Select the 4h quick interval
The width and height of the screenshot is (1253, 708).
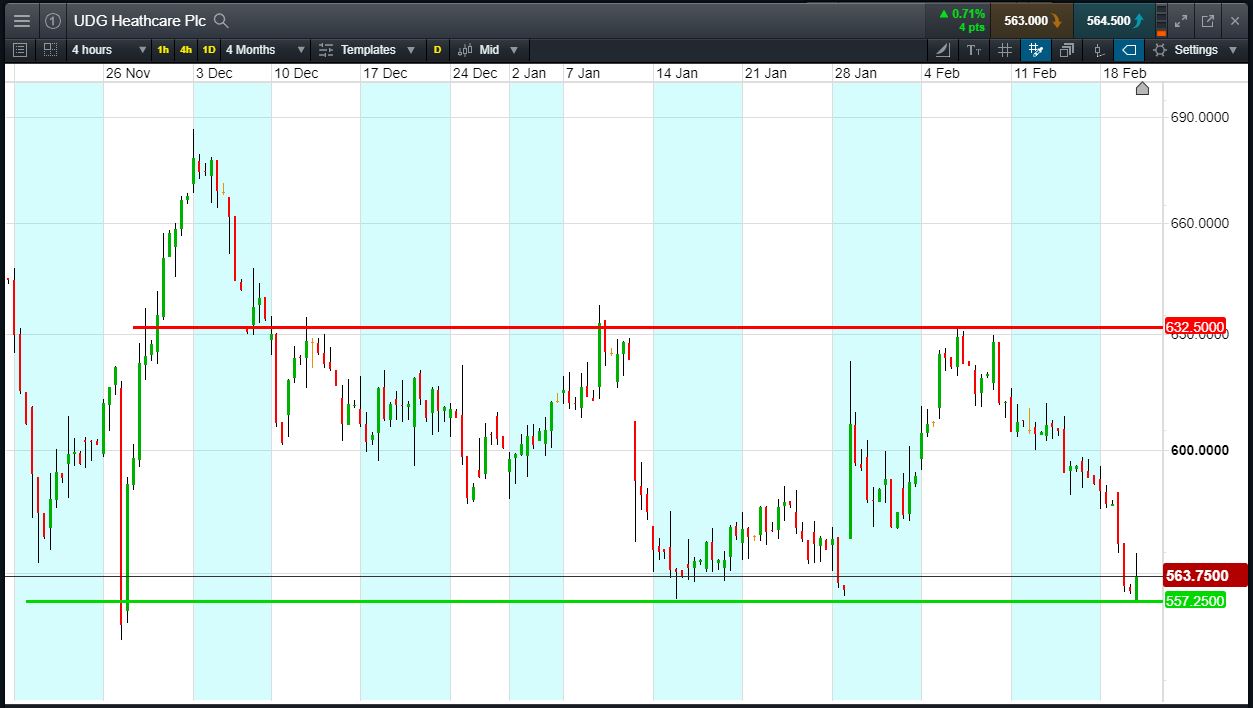pos(186,49)
